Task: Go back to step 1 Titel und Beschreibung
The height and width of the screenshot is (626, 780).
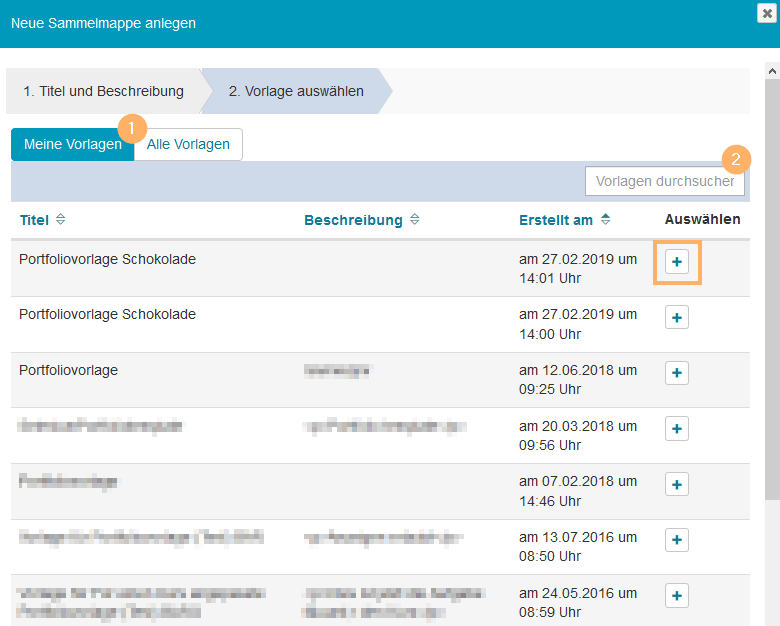Action: (104, 91)
